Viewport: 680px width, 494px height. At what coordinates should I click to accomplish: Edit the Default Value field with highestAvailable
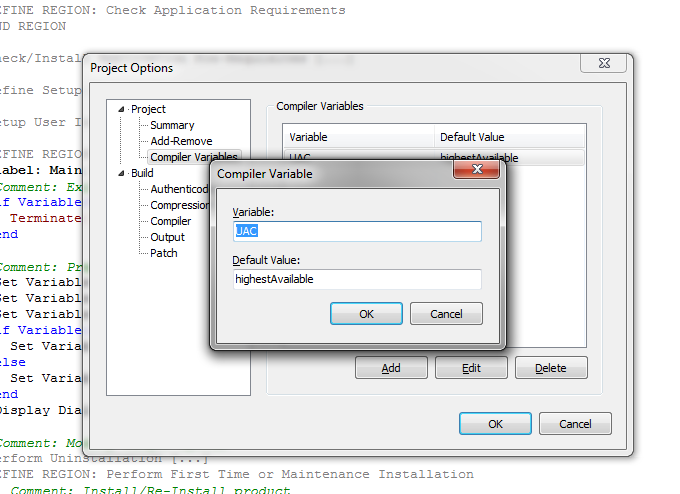click(x=357, y=279)
